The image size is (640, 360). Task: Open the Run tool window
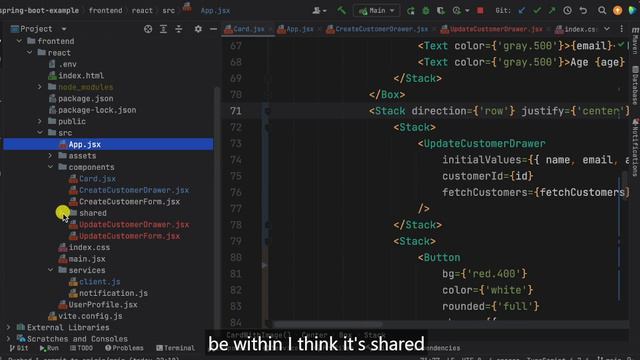point(49,348)
